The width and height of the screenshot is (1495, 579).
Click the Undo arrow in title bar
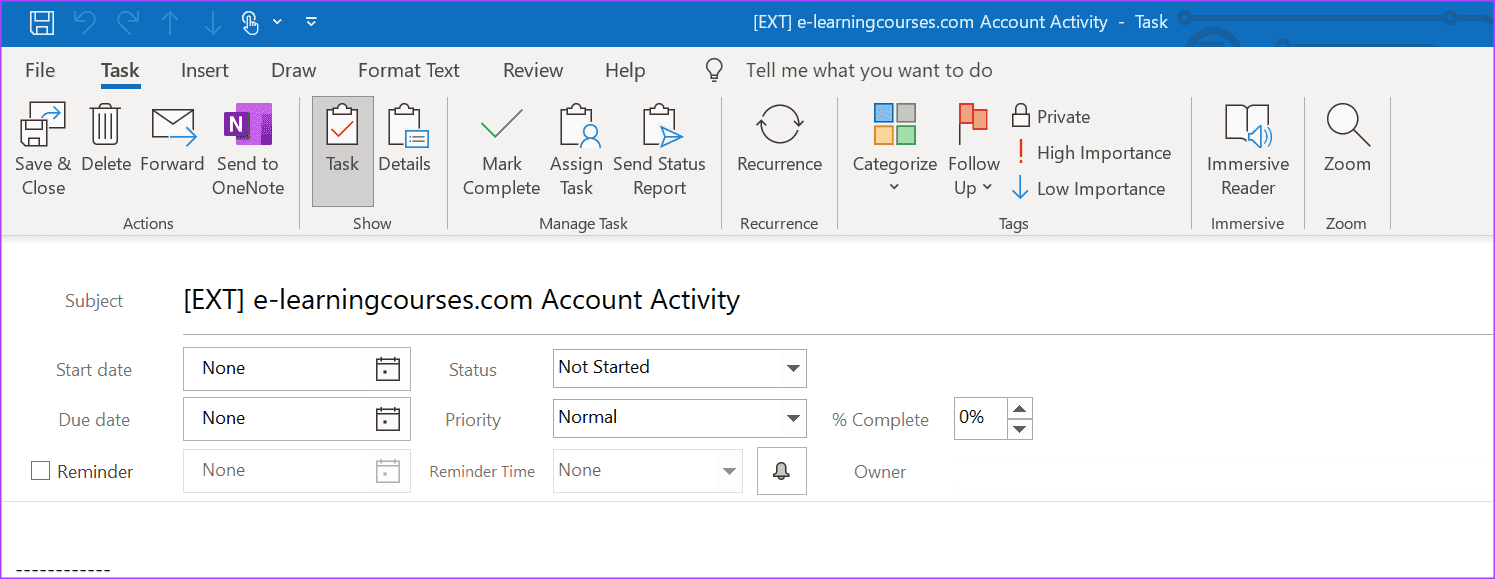pyautogui.click(x=85, y=22)
